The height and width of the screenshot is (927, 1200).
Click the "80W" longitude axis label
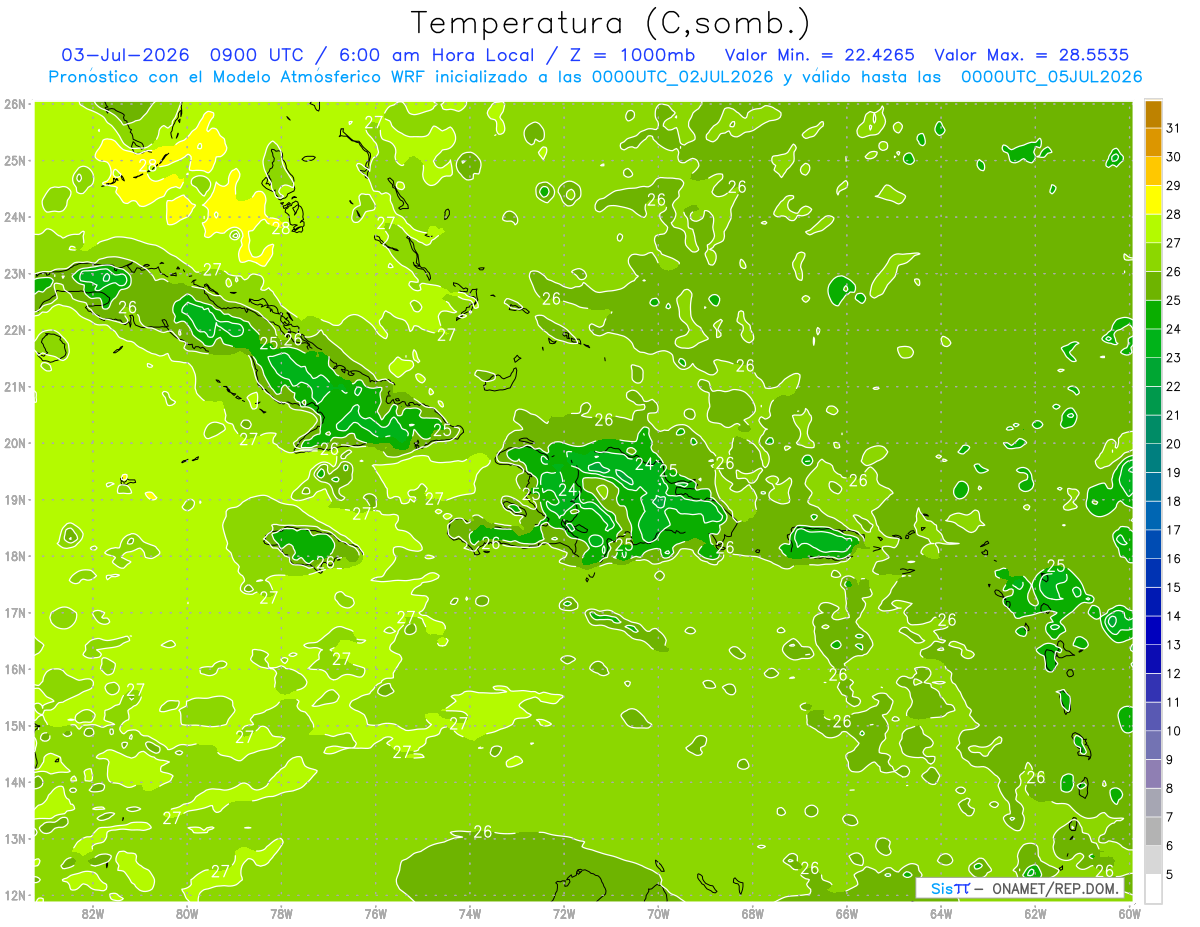coord(187,913)
